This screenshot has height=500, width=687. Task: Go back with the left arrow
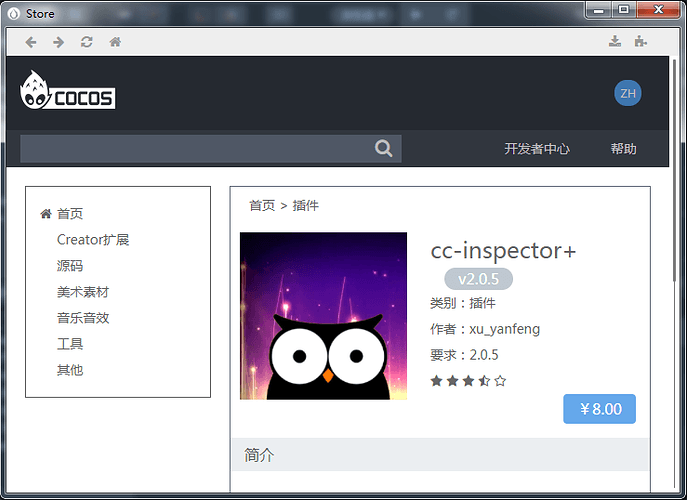pyautogui.click(x=31, y=42)
